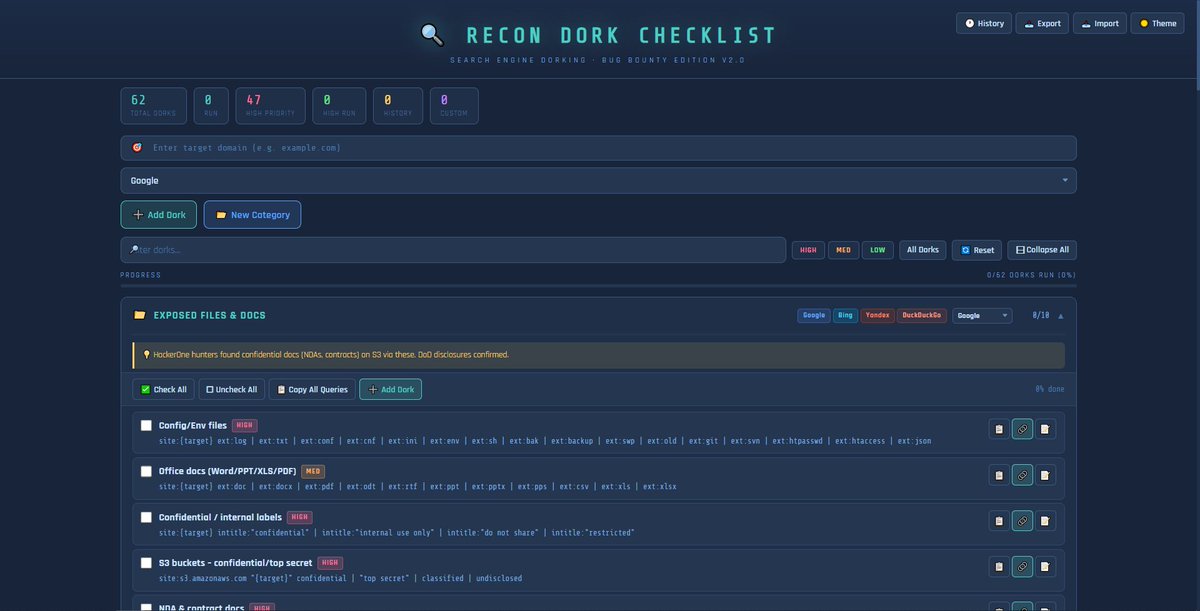1200x611 pixels.
Task: Click Copy All Queries in Exposed Files
Action: 312,389
